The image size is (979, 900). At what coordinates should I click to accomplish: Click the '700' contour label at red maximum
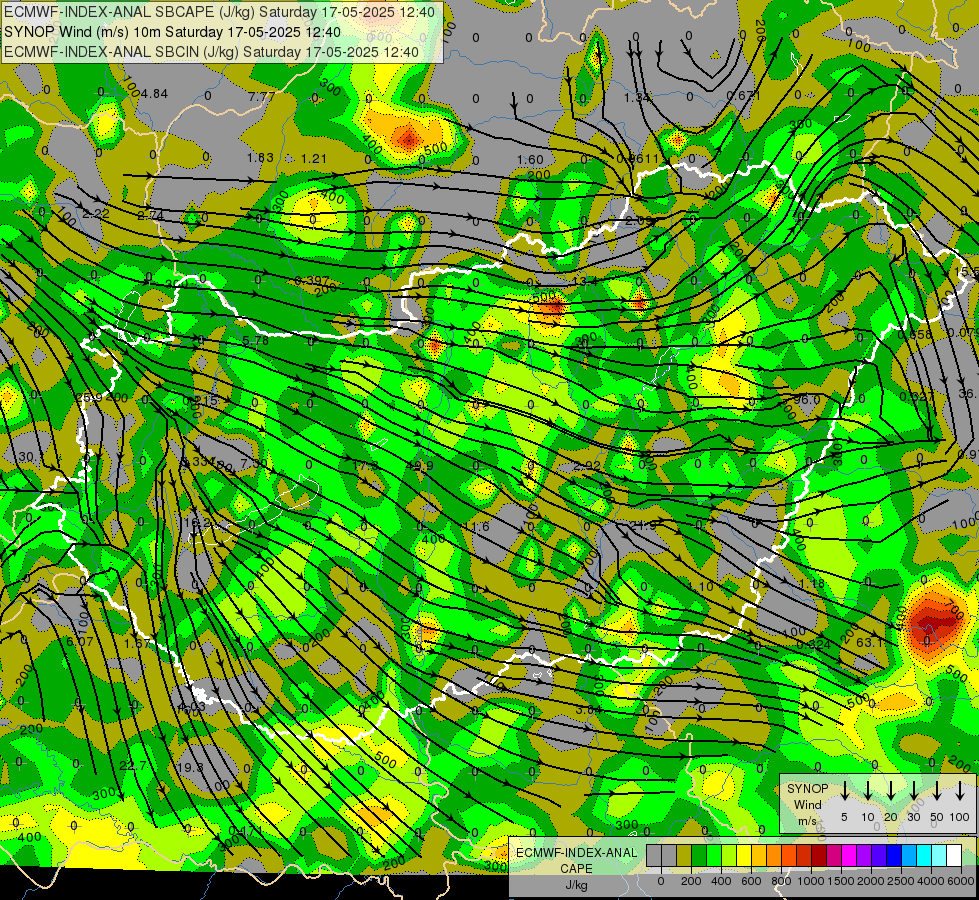click(955, 608)
